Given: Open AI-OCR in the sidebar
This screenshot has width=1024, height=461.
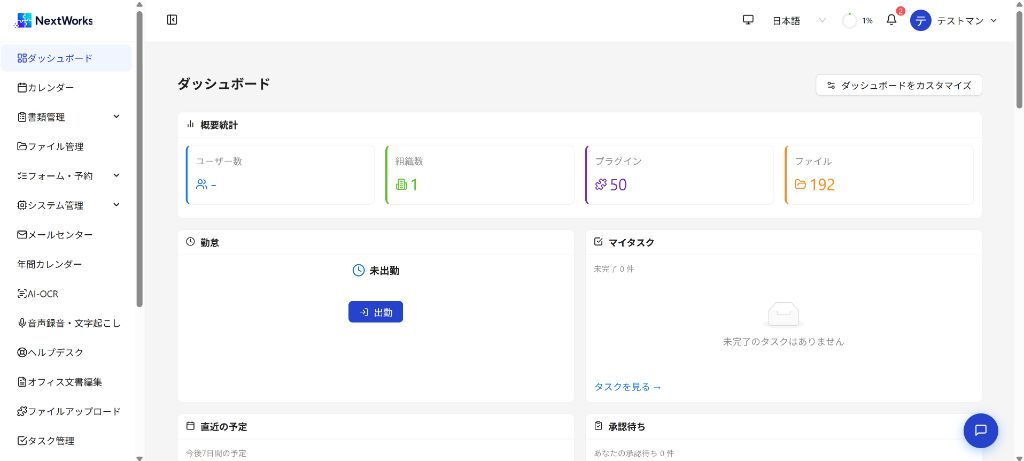Looking at the screenshot, I should [66, 294].
